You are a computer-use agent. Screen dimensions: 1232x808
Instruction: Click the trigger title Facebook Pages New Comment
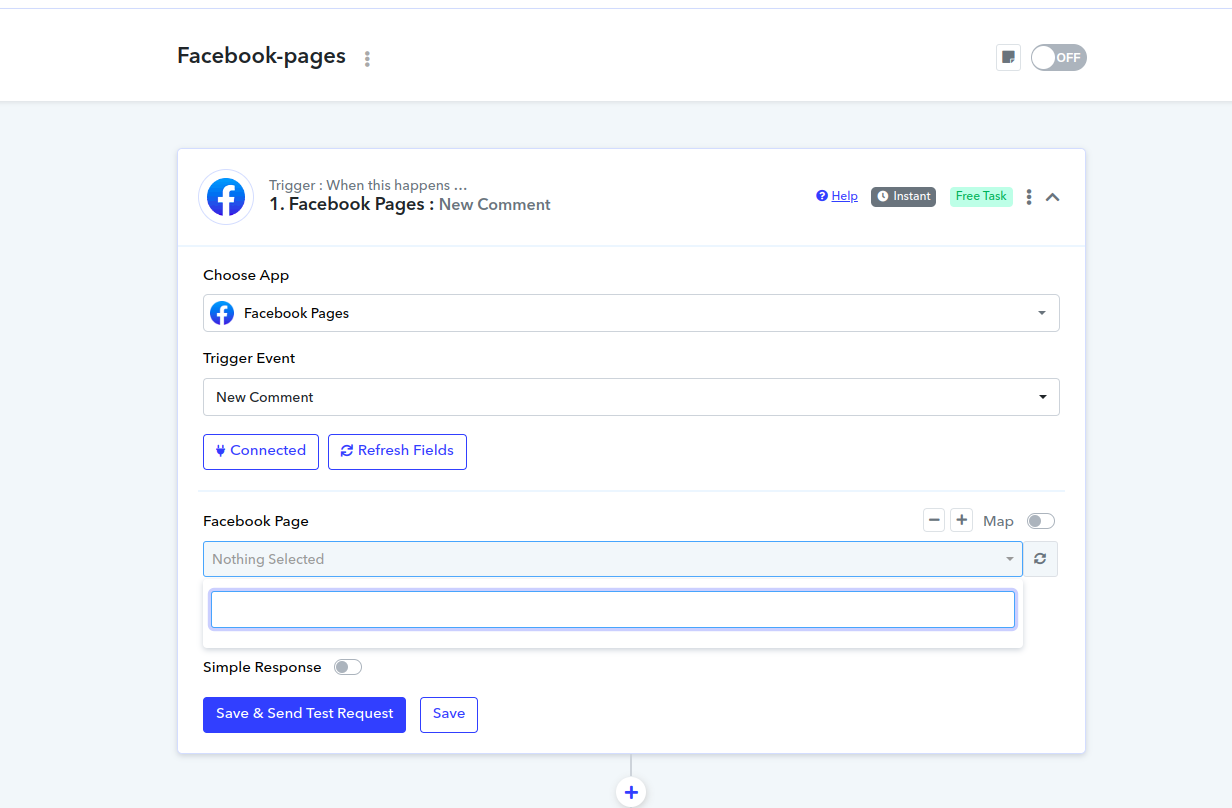tap(410, 204)
